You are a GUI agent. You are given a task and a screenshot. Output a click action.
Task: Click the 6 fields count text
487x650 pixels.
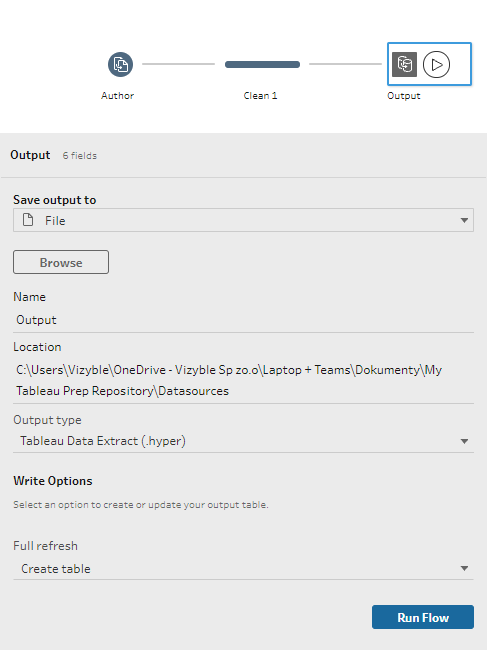(80, 155)
